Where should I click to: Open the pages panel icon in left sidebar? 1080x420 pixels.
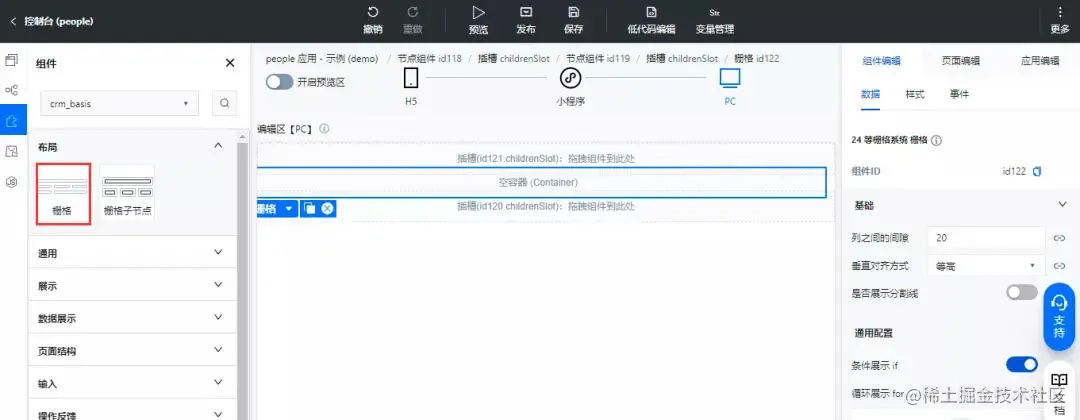tap(11, 60)
